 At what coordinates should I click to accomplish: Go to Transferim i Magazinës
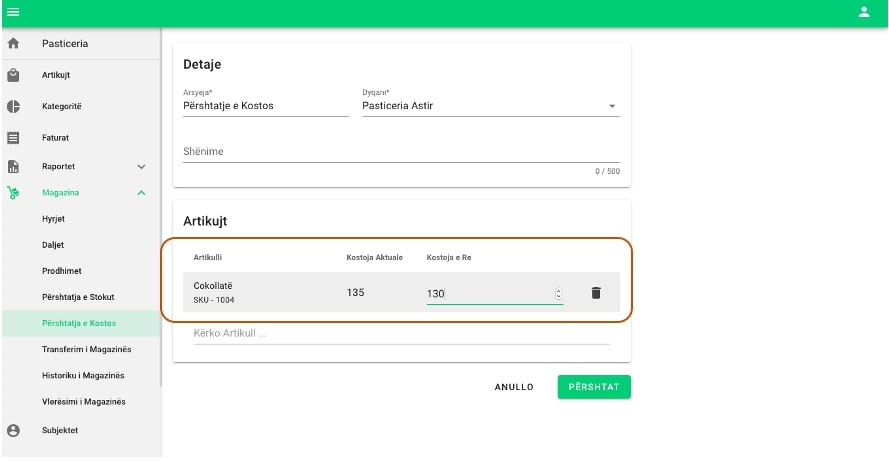pyautogui.click(x=86, y=349)
